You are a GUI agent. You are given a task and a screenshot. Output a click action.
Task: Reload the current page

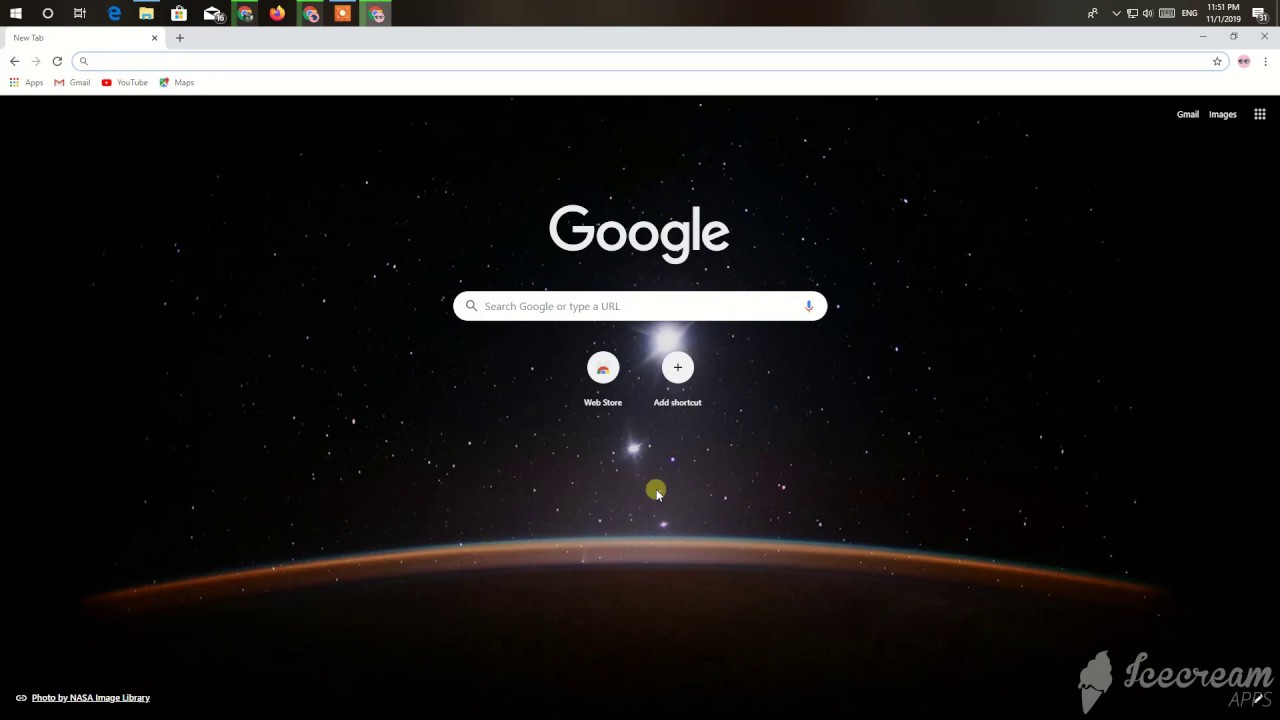click(x=57, y=61)
